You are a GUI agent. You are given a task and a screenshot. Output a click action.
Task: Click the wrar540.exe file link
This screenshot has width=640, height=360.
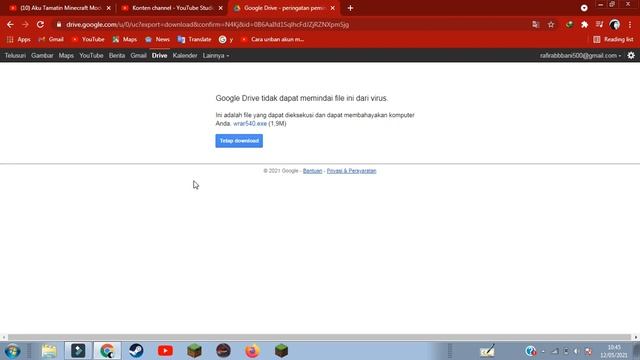(x=250, y=124)
